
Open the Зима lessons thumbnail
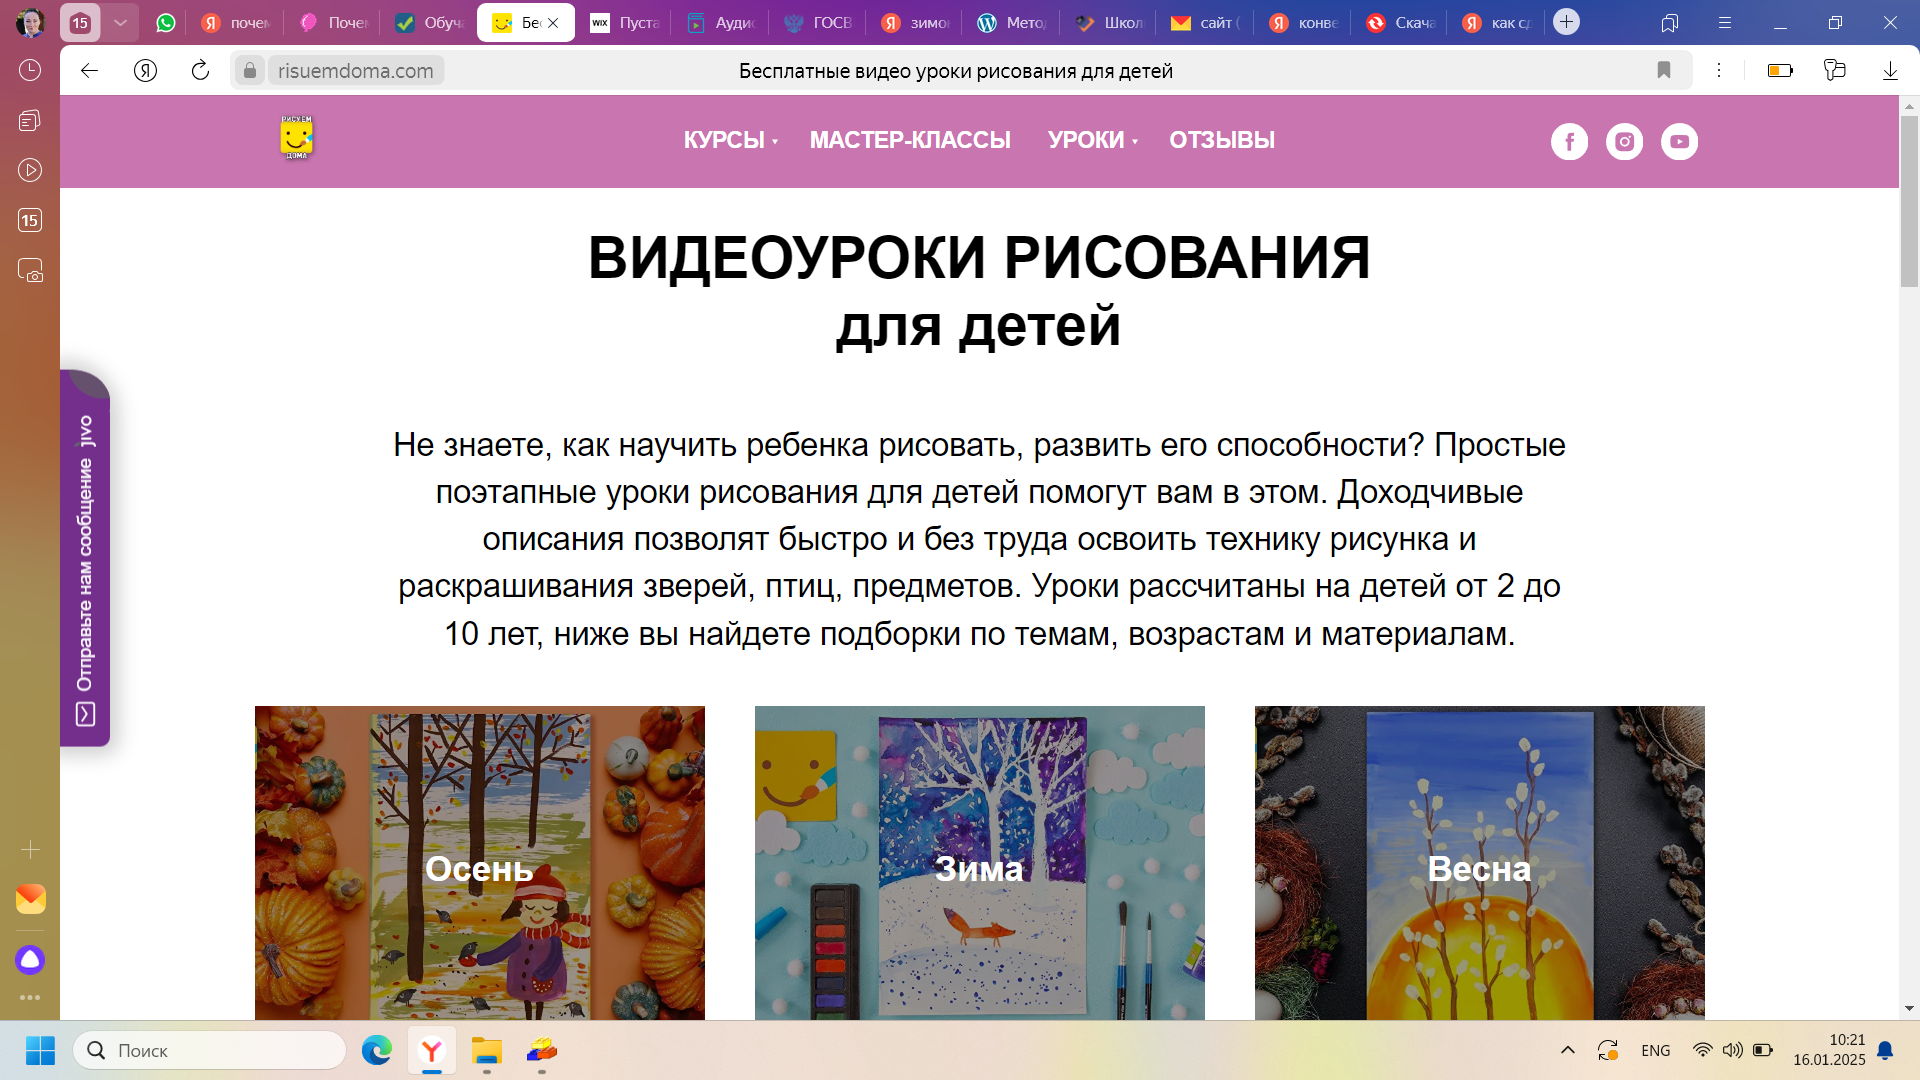tap(979, 862)
